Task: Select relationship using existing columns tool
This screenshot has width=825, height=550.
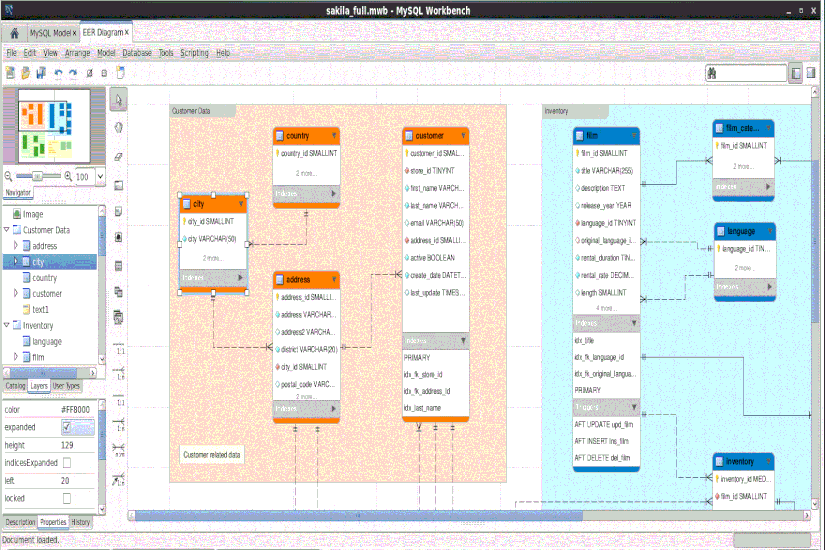Action: 119,479
